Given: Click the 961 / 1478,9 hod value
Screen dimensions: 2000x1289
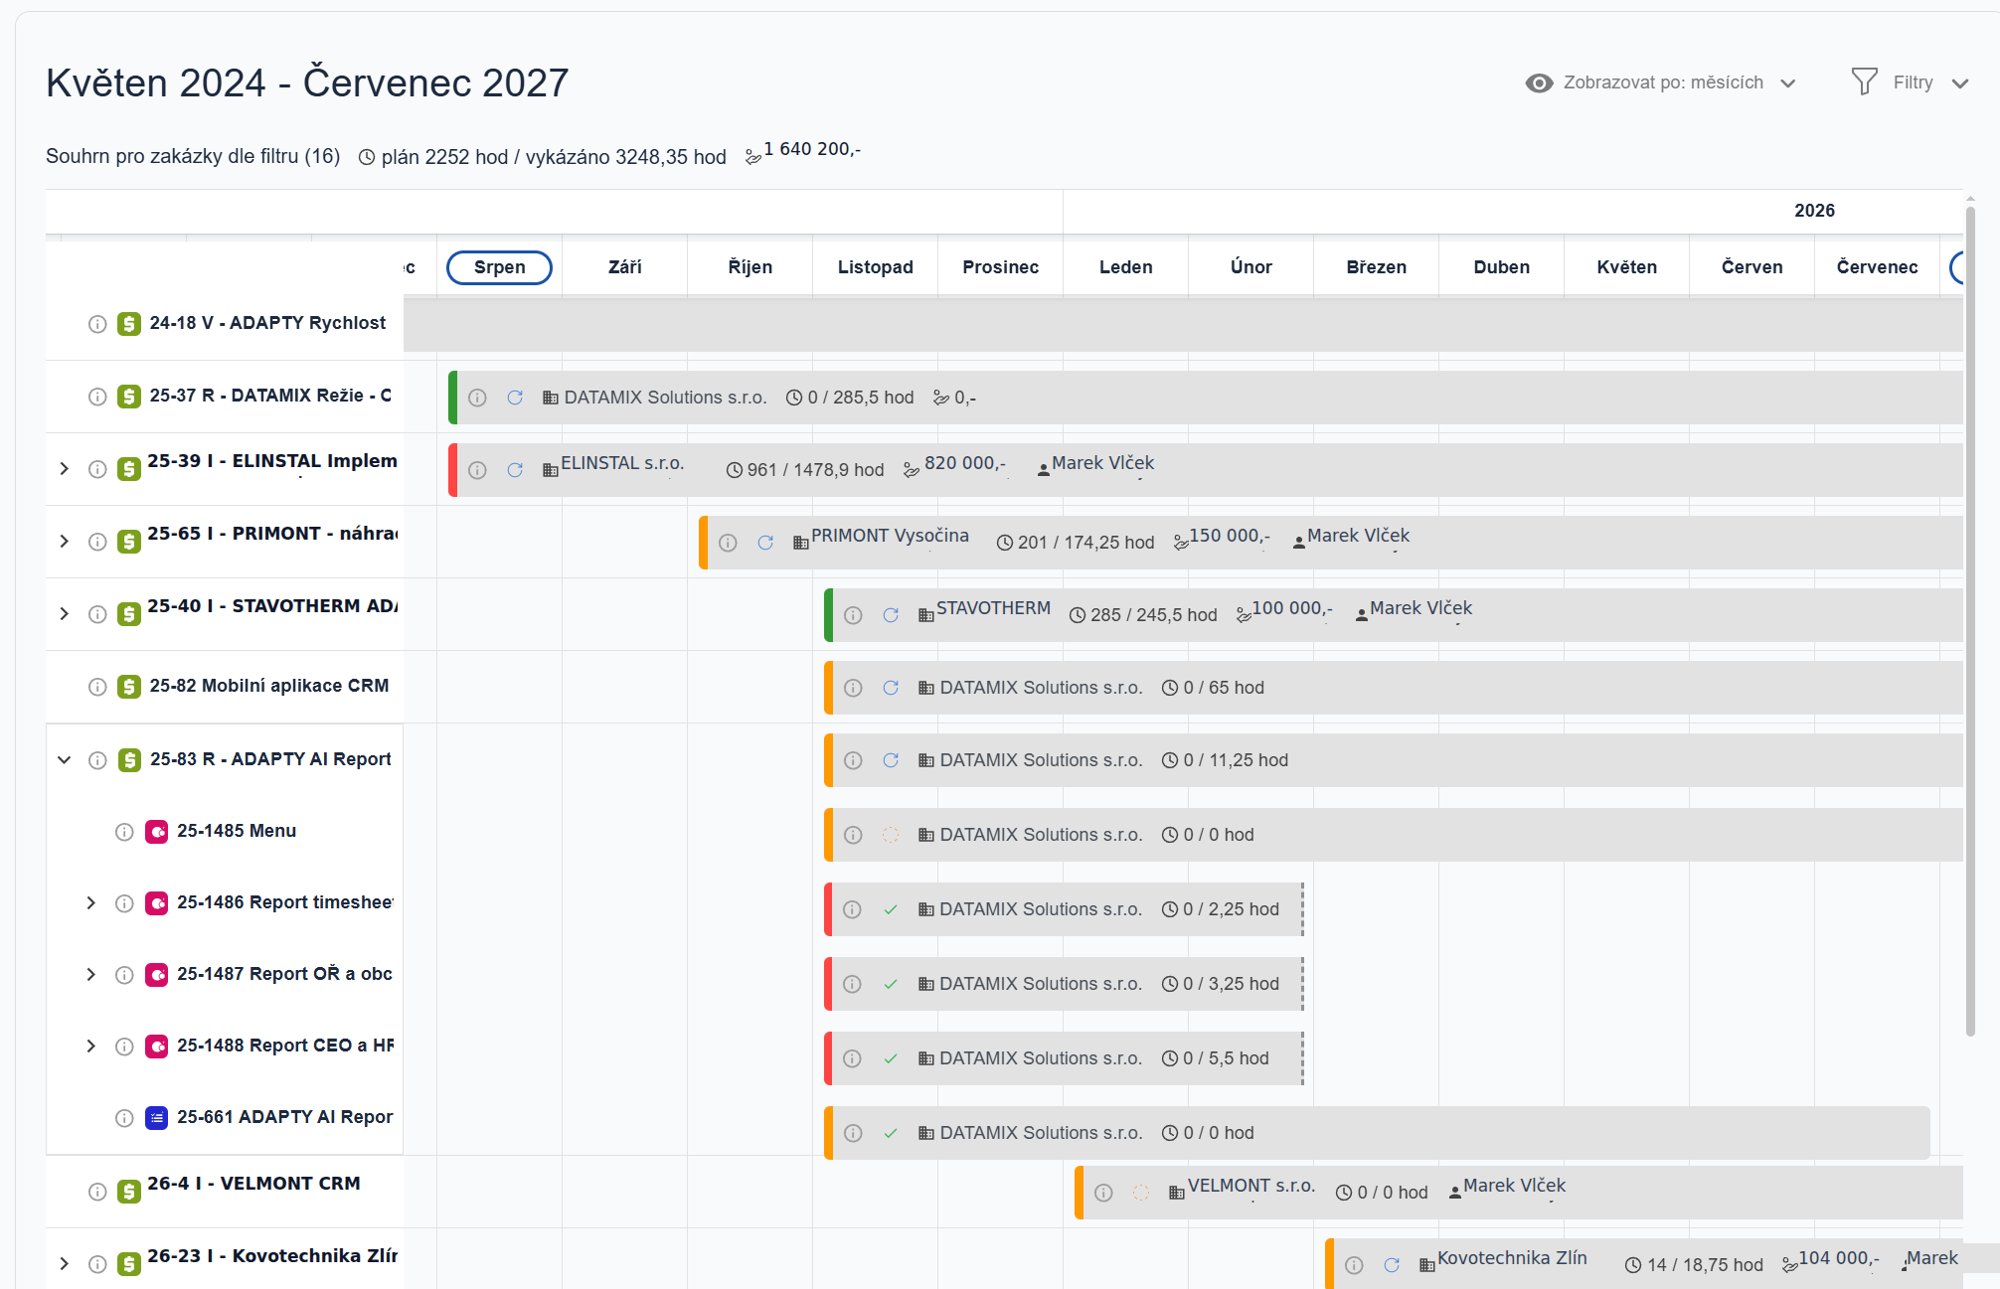Looking at the screenshot, I should click(x=815, y=470).
